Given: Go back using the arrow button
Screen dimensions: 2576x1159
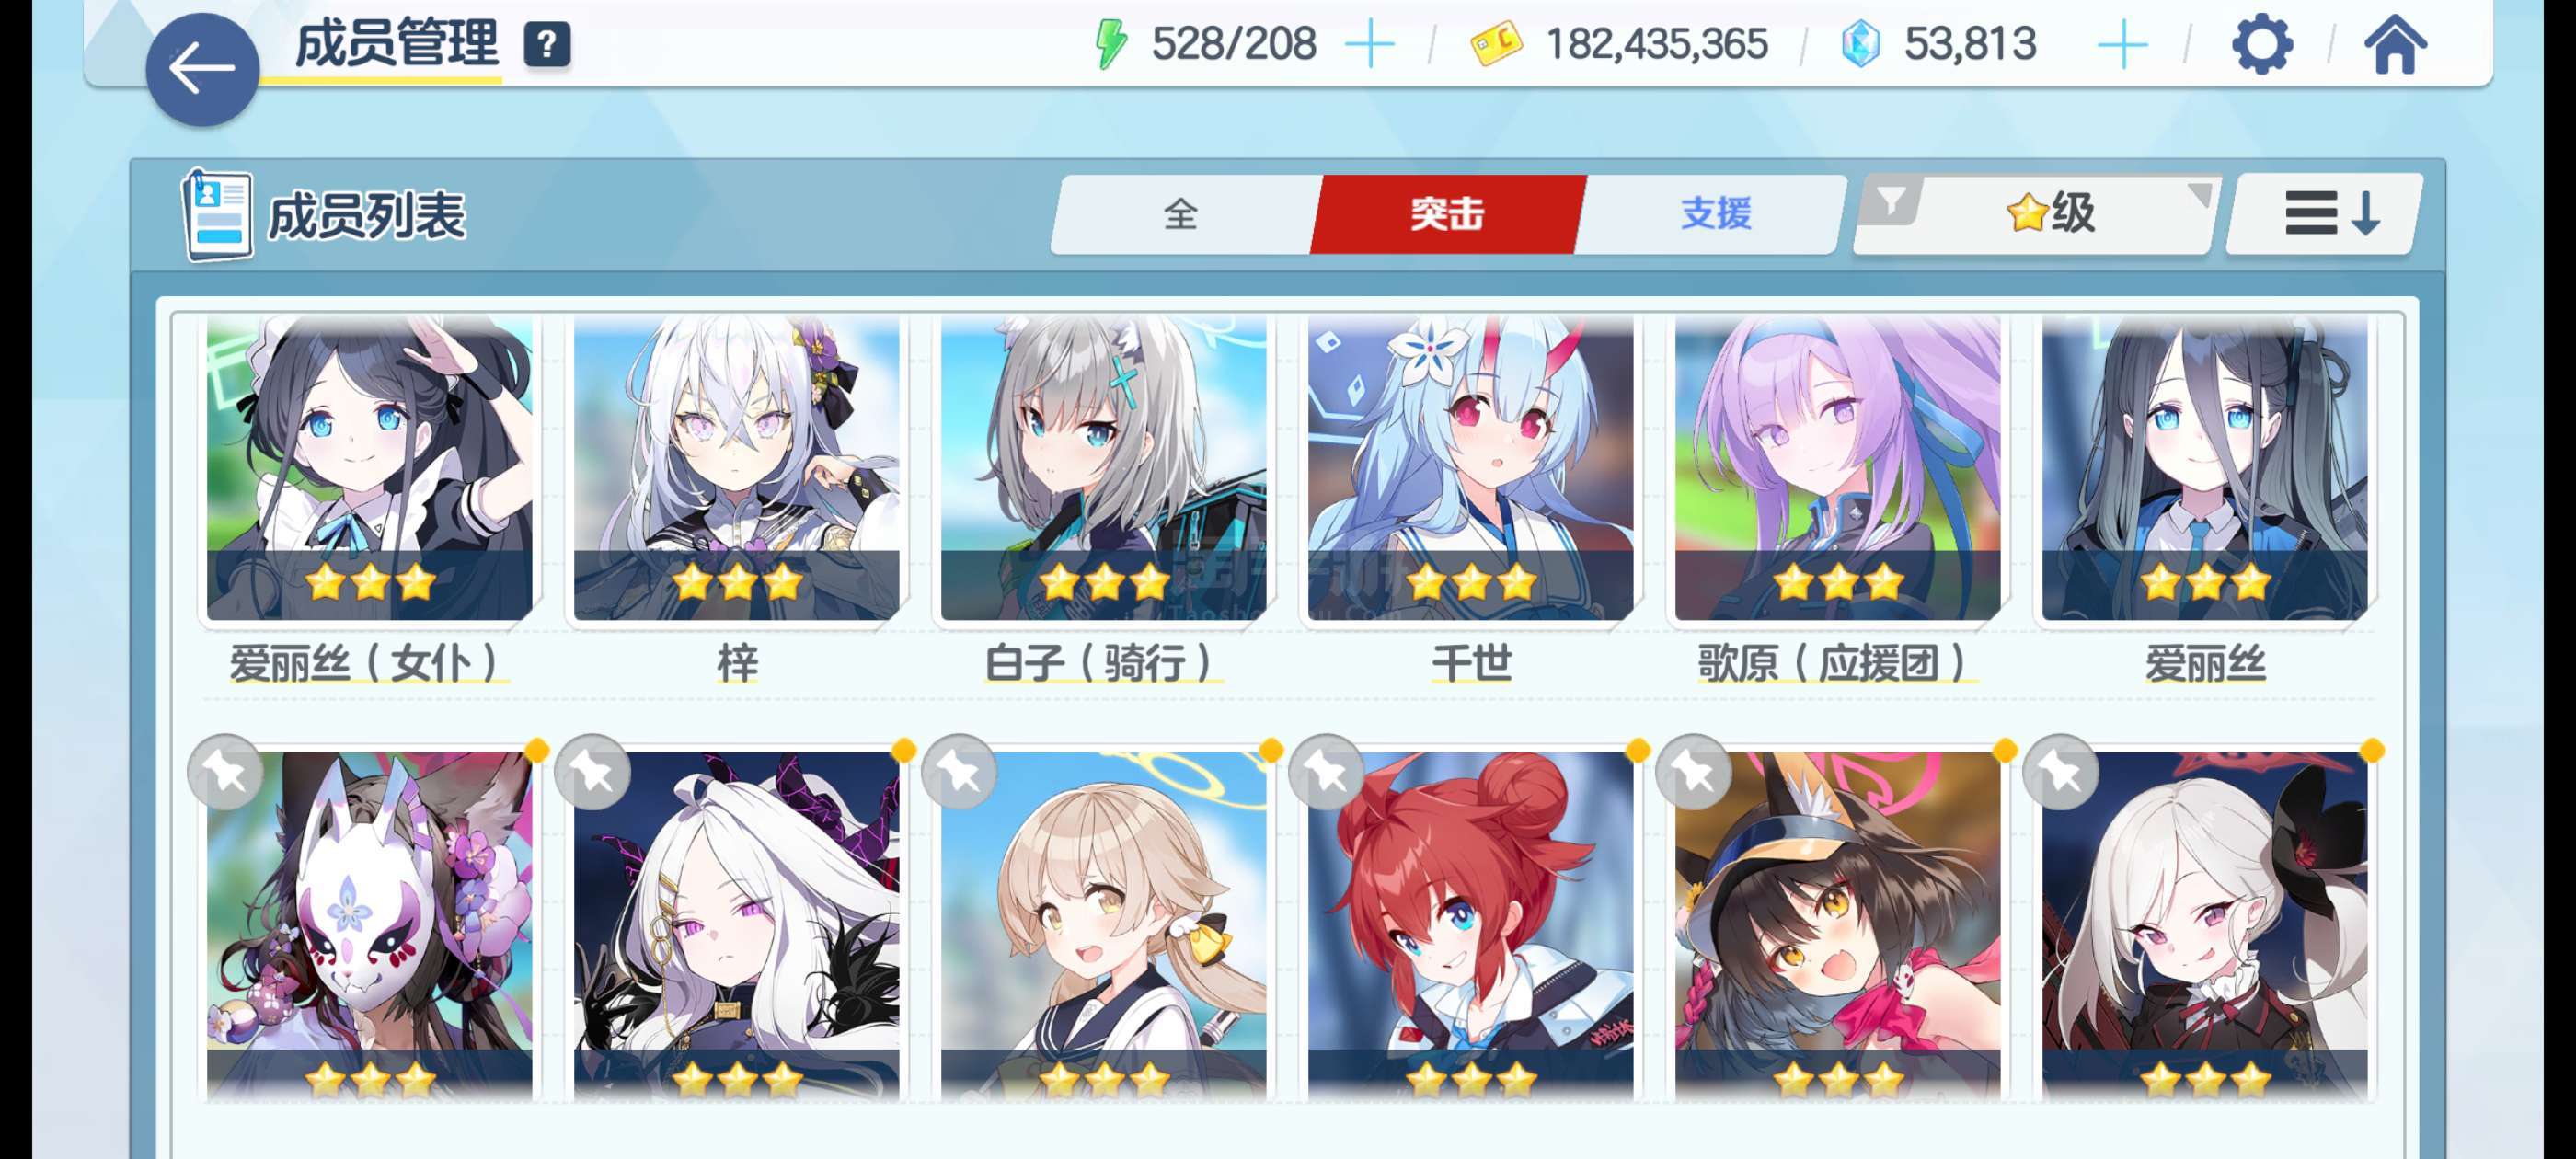Looking at the screenshot, I should 202,69.
